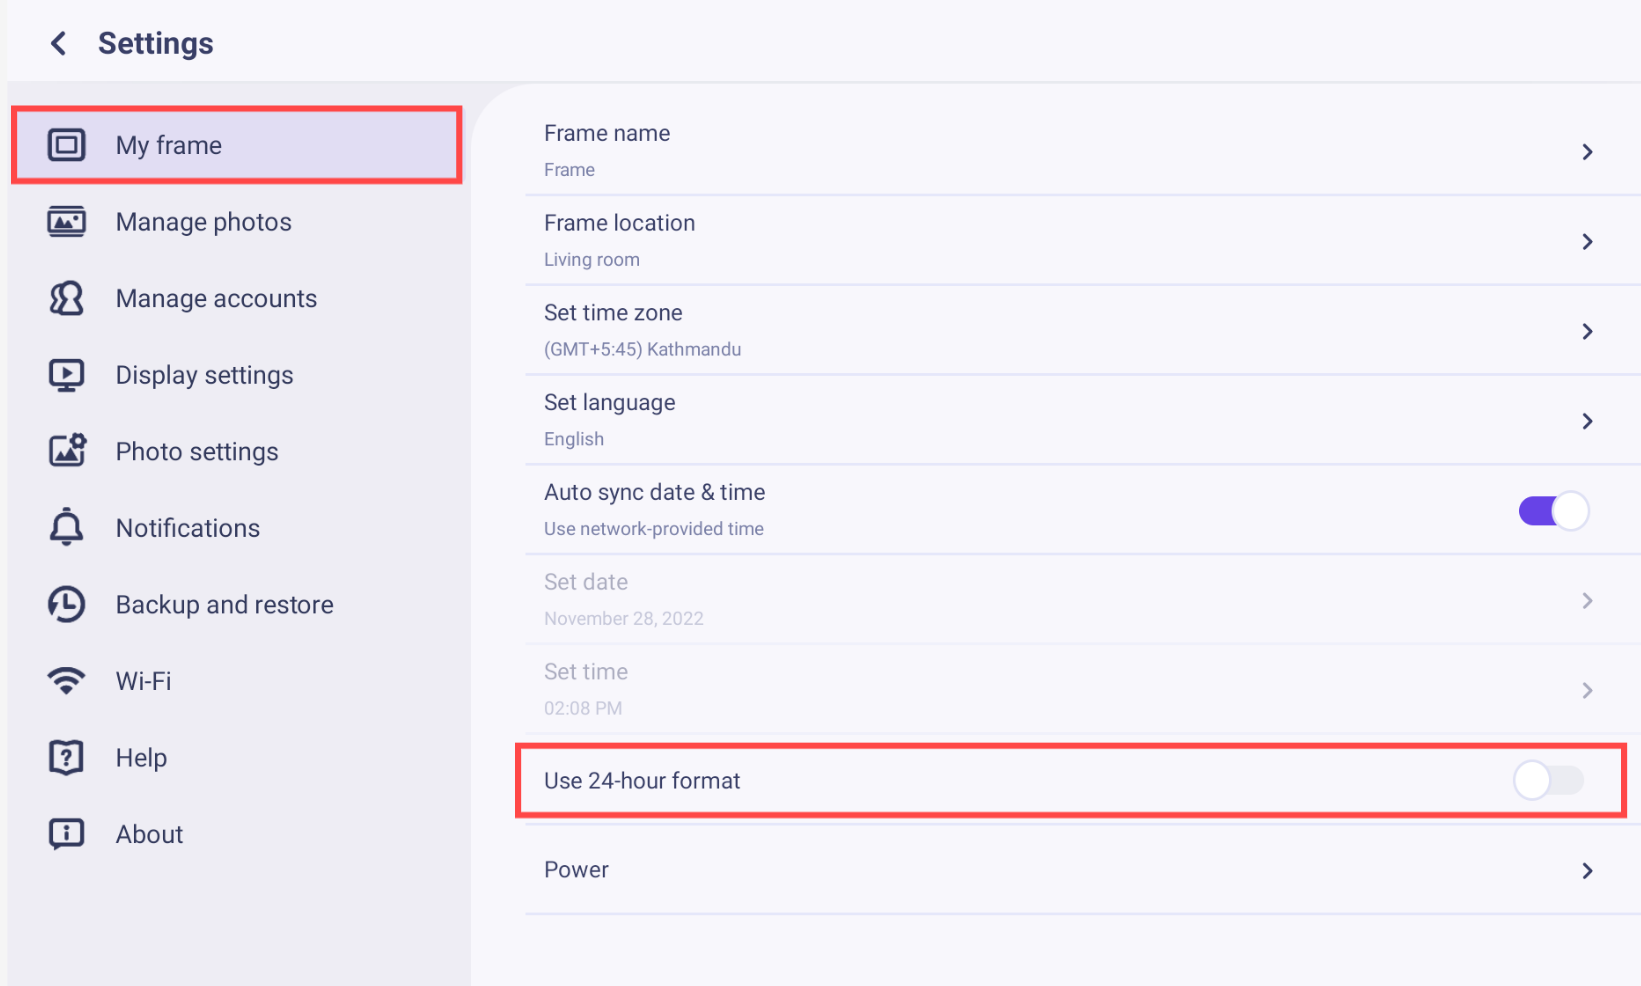Click the Set time 02:08 PM row
Image resolution: width=1641 pixels, height=986 pixels.
[x=1083, y=690]
